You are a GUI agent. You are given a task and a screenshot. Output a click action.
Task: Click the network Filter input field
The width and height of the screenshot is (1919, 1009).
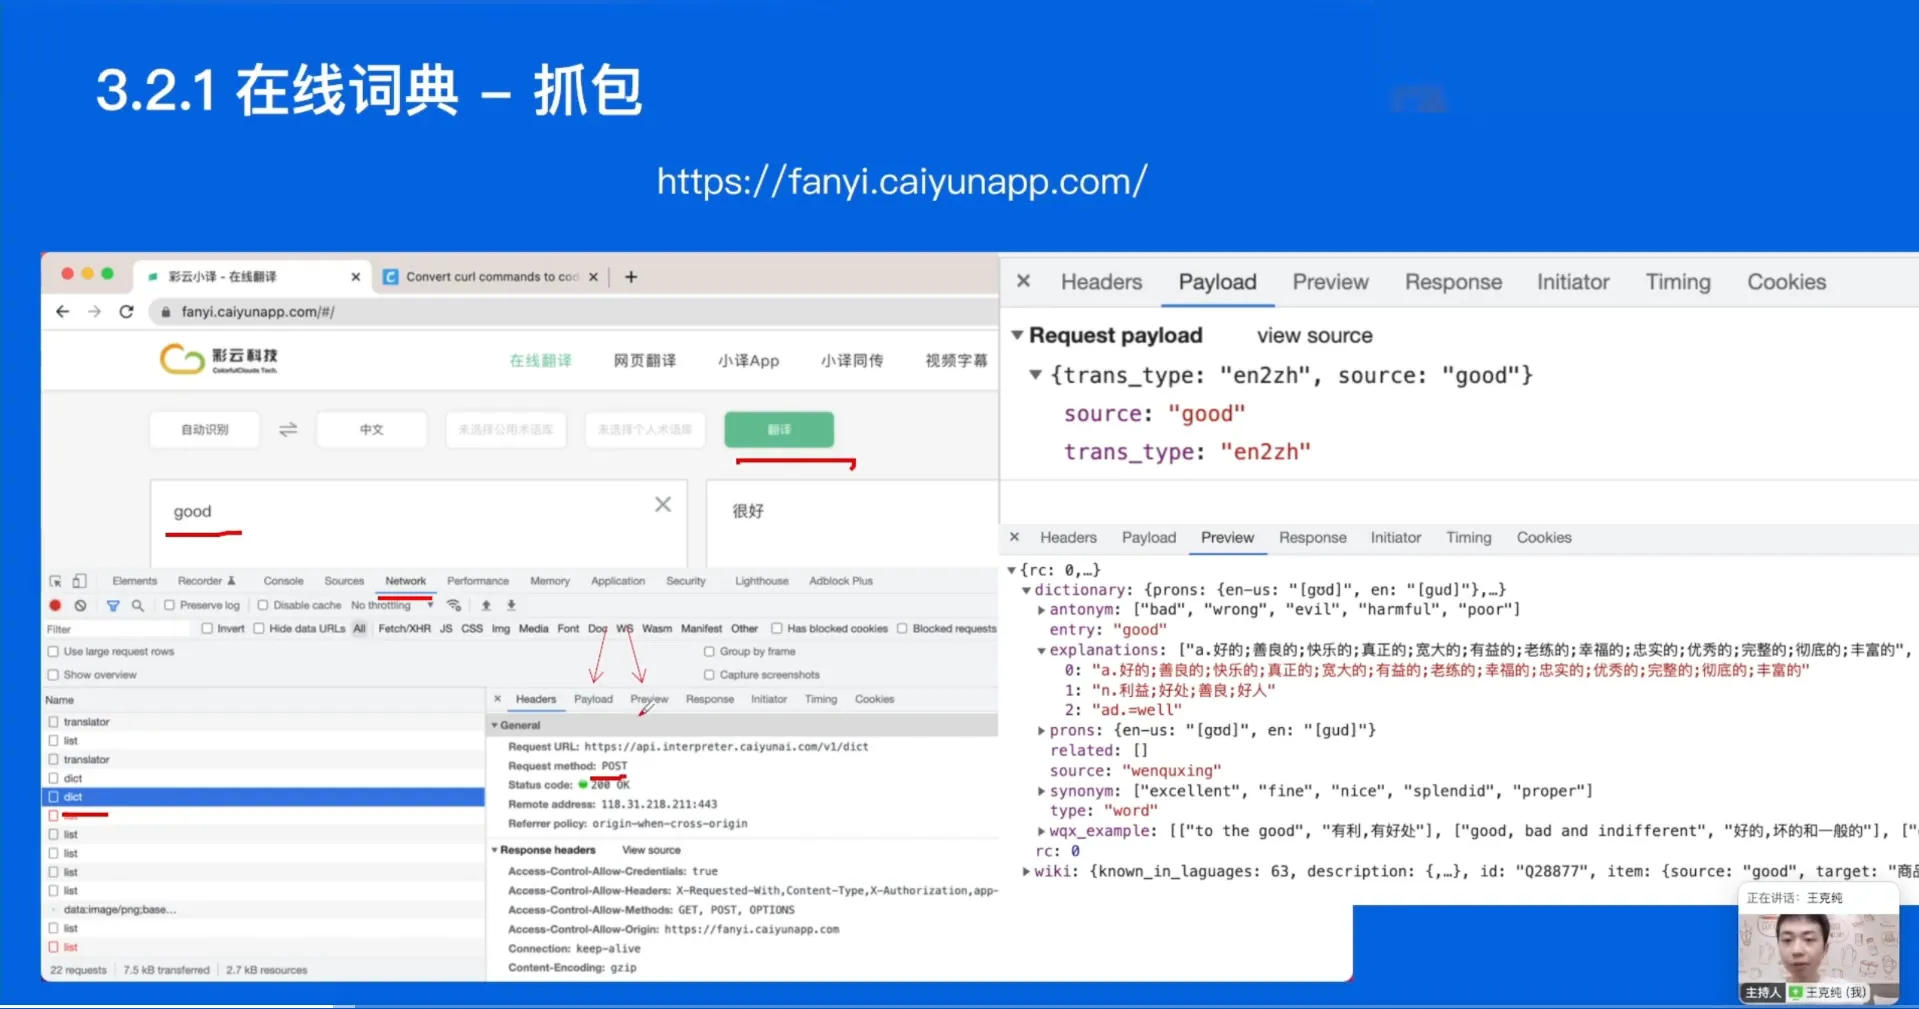117,629
